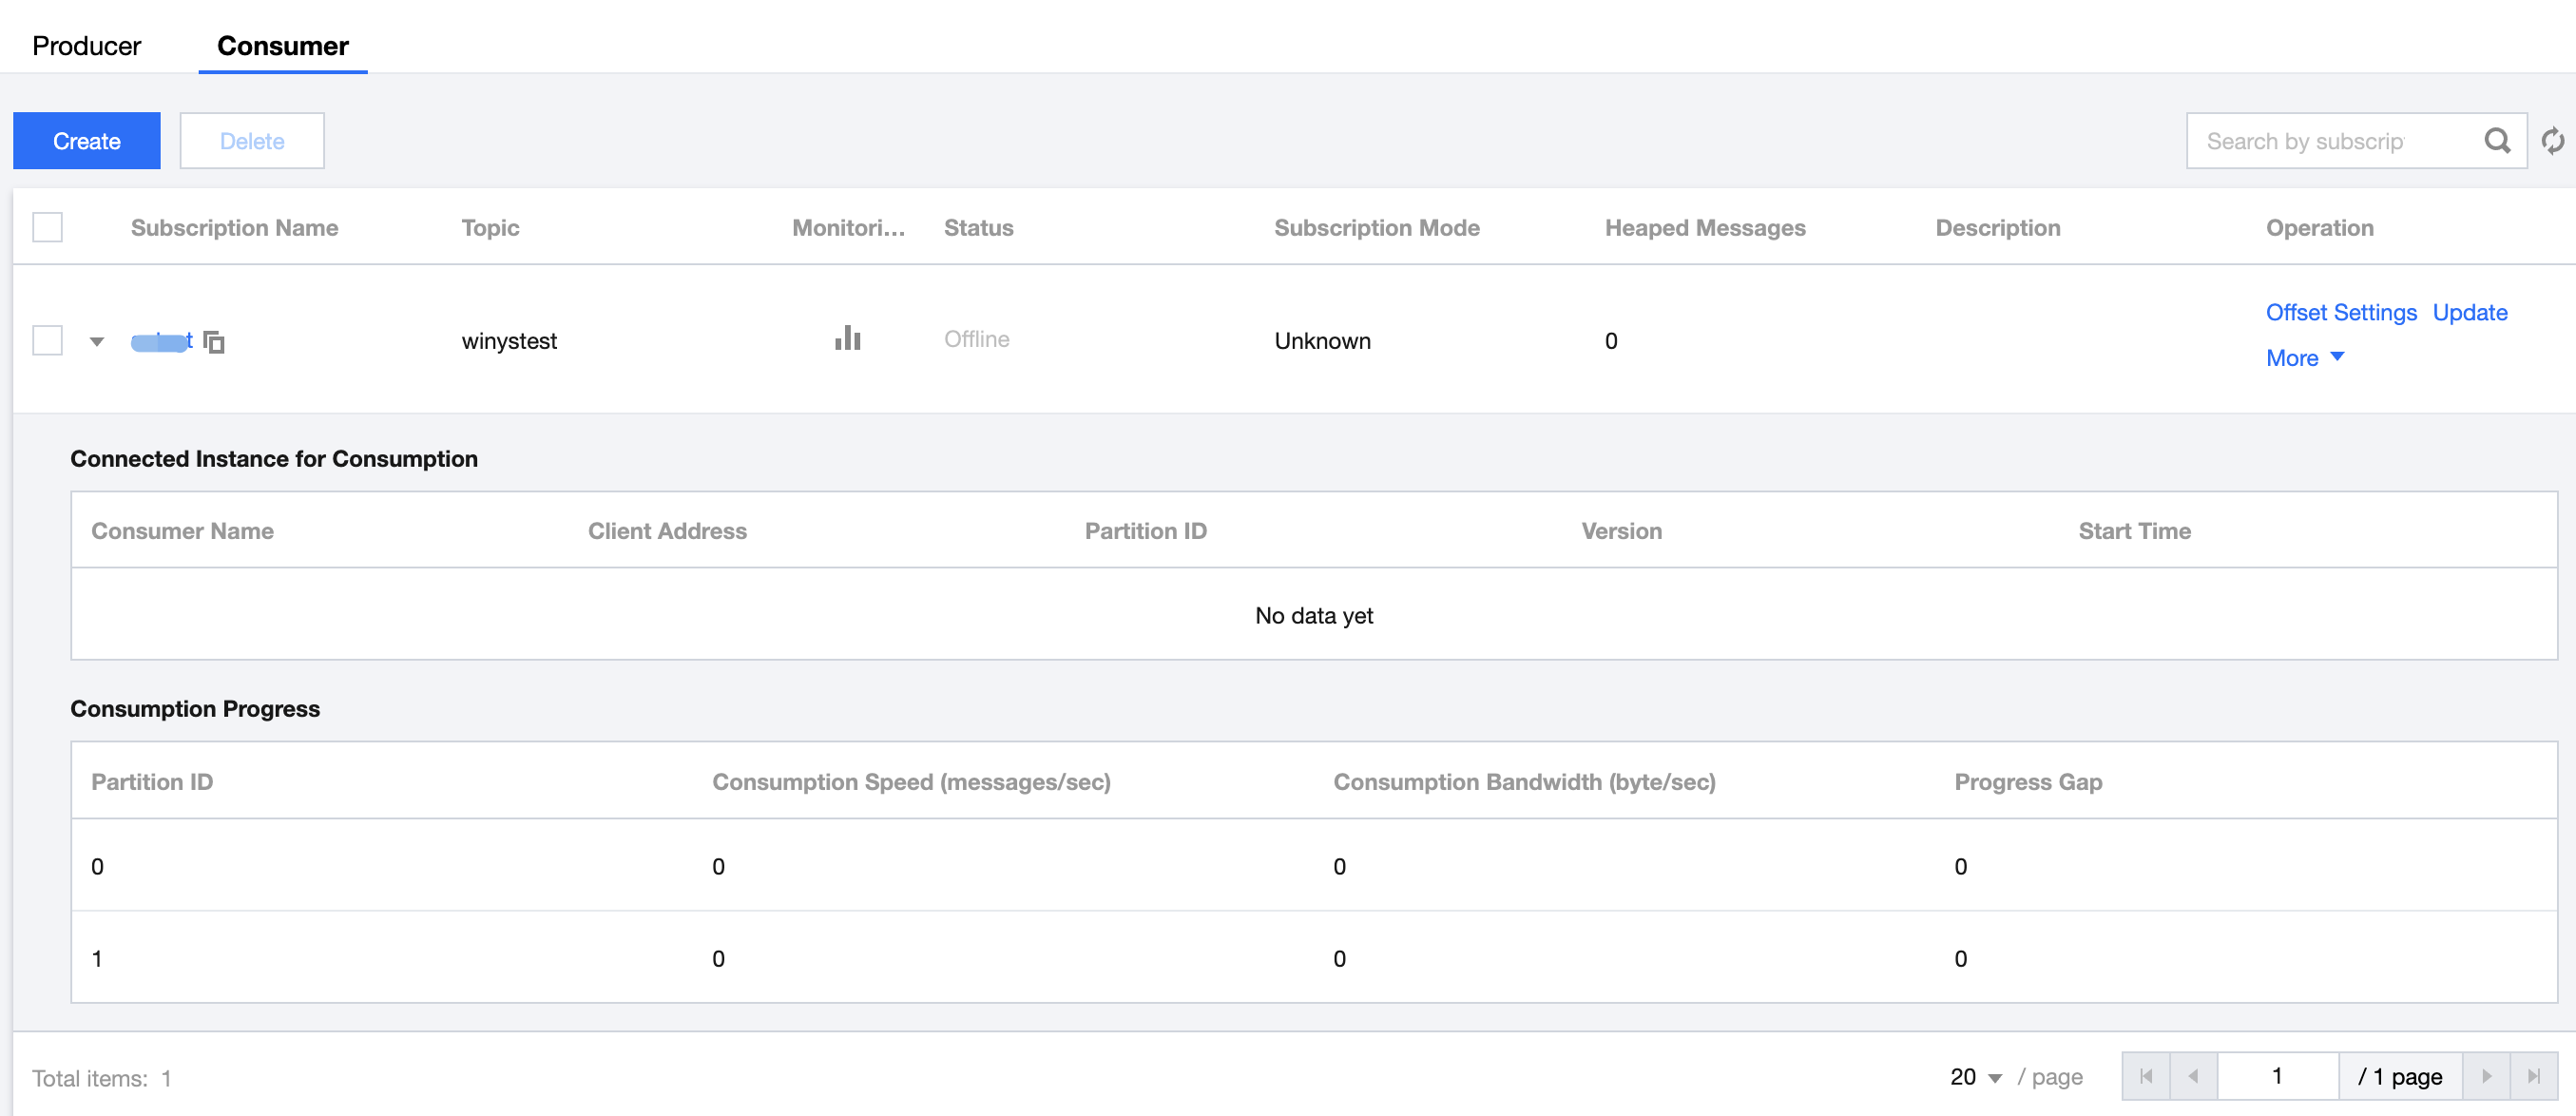Jump to the last page arrow
This screenshot has height=1116, width=2576.
click(2534, 1076)
